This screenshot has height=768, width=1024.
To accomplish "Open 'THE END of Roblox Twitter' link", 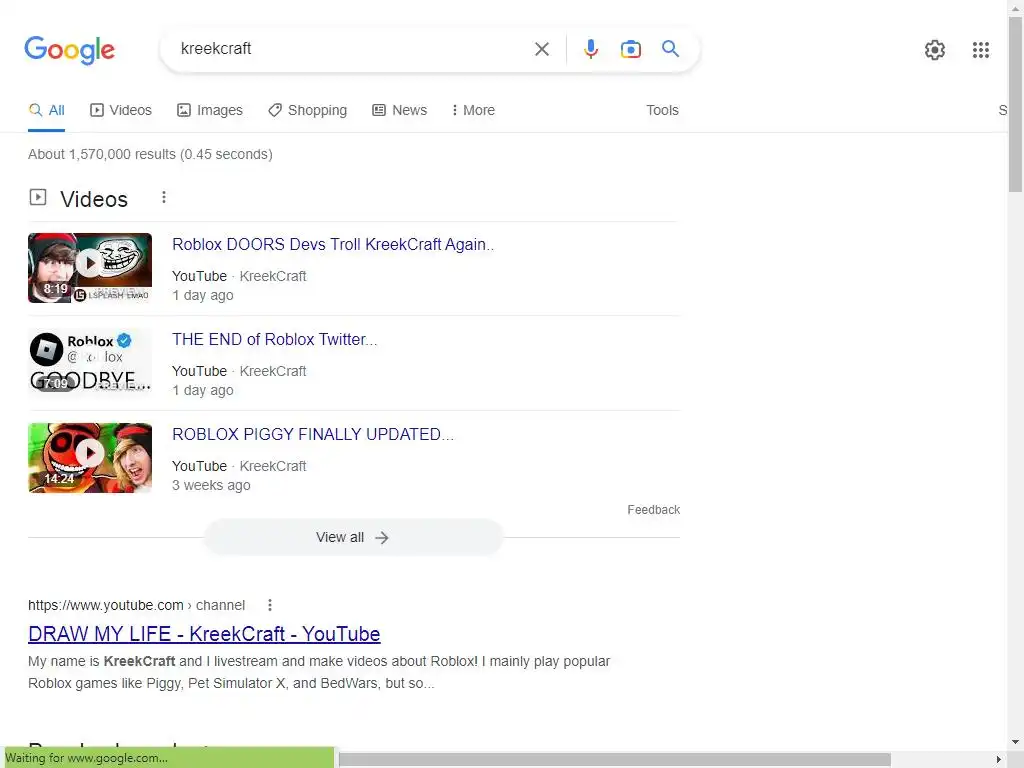I will (x=275, y=340).
